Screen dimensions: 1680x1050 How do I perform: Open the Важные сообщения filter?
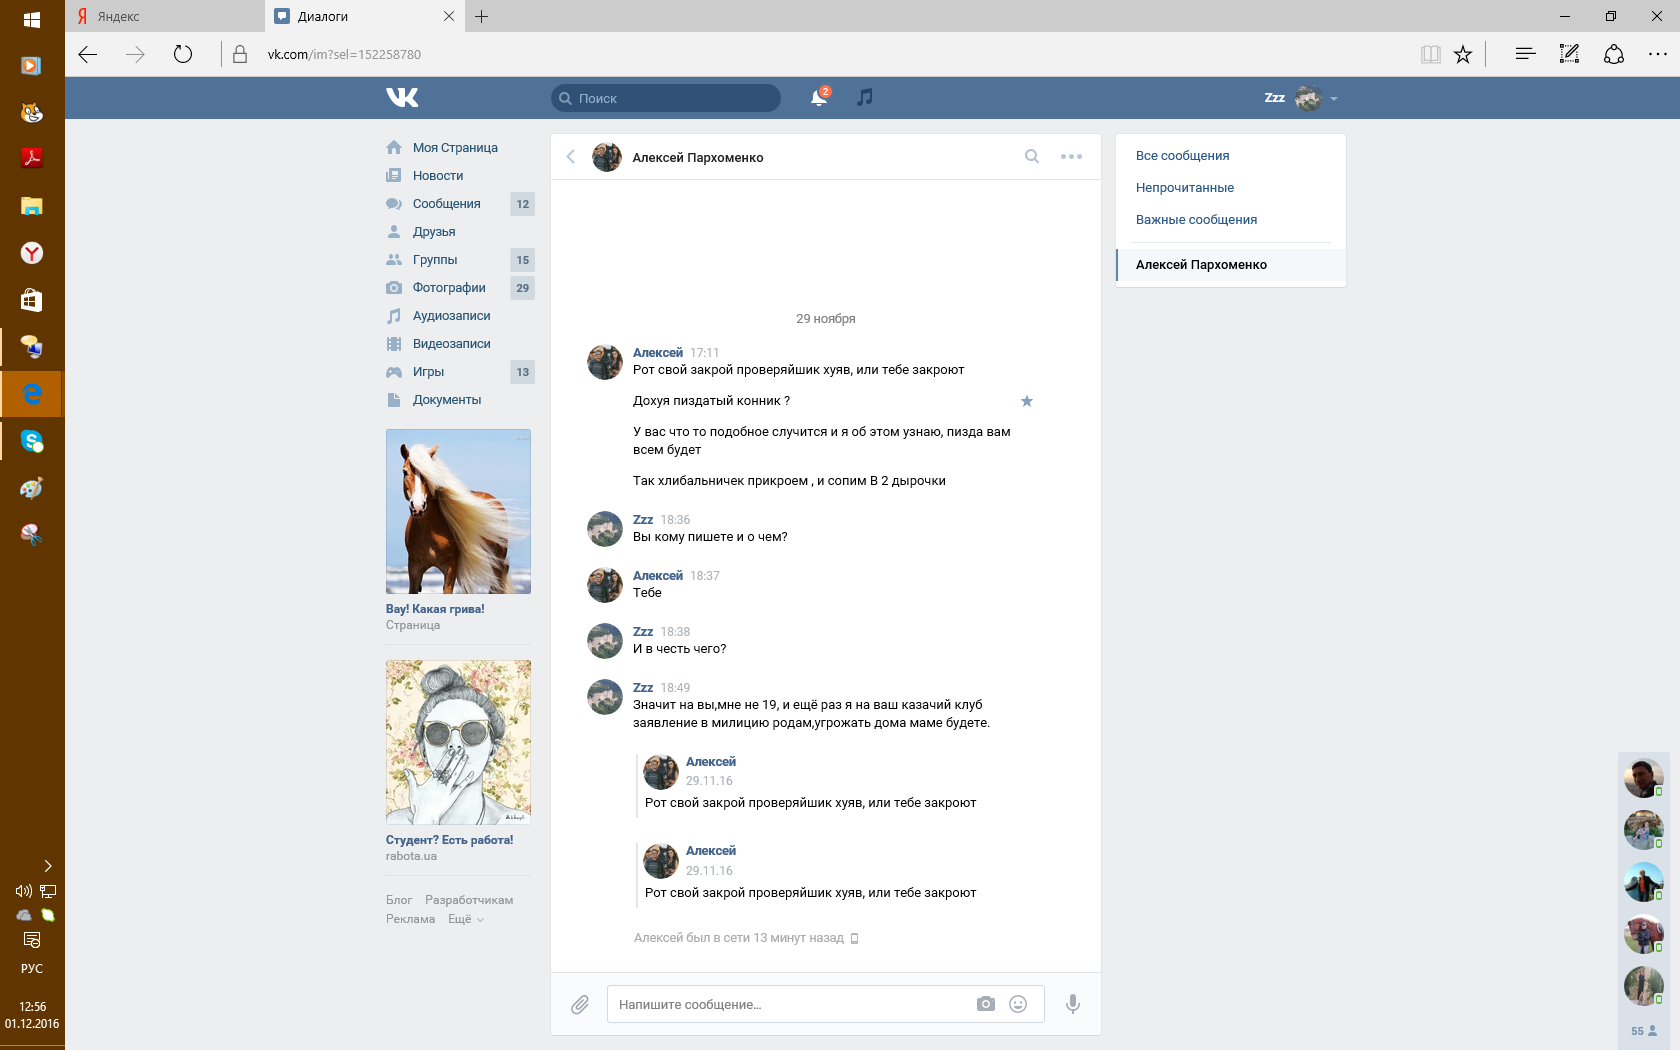coord(1196,219)
